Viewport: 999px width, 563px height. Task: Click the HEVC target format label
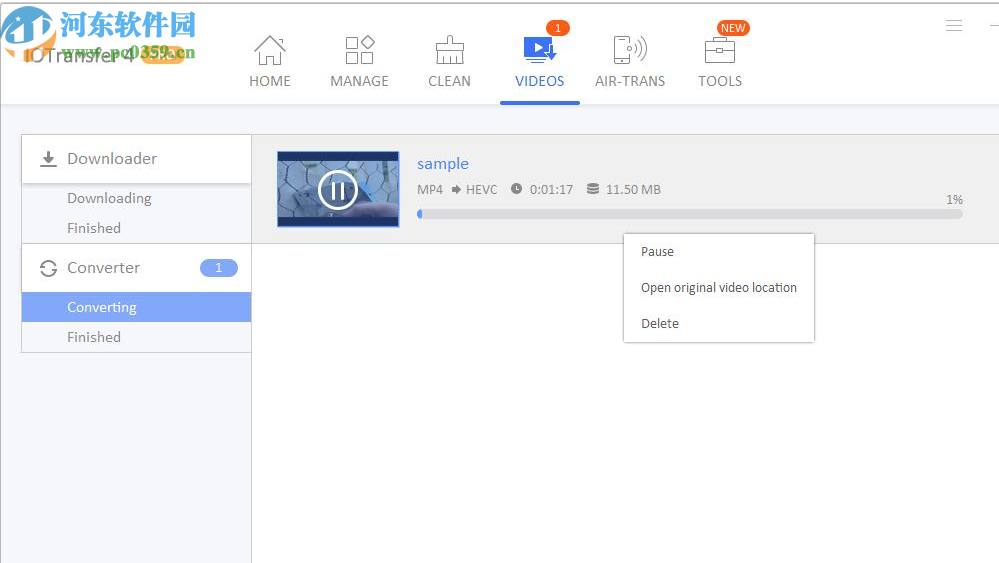pos(482,190)
